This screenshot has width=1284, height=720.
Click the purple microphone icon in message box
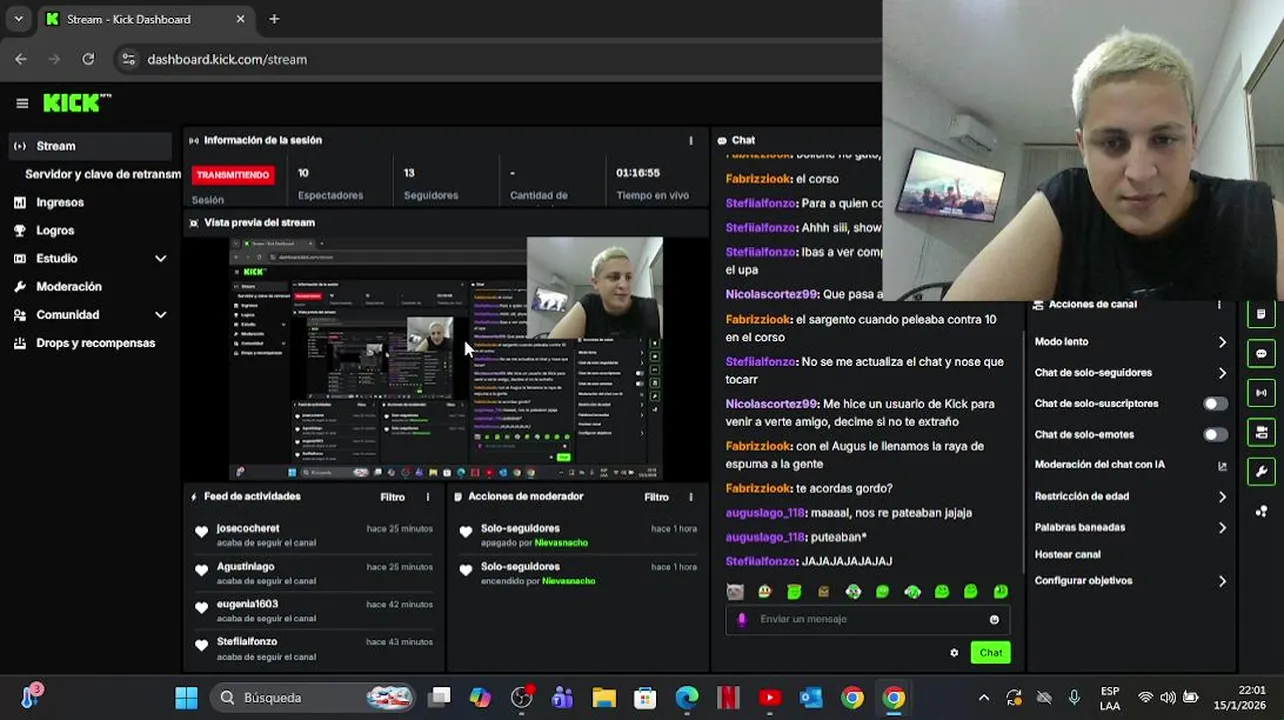coord(742,619)
